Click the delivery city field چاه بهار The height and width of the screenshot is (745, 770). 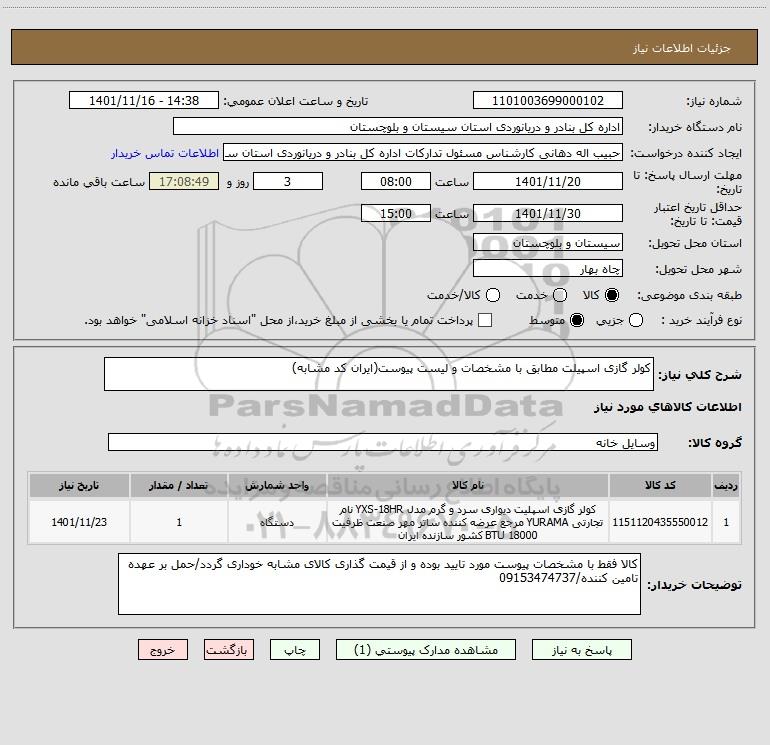point(548,269)
